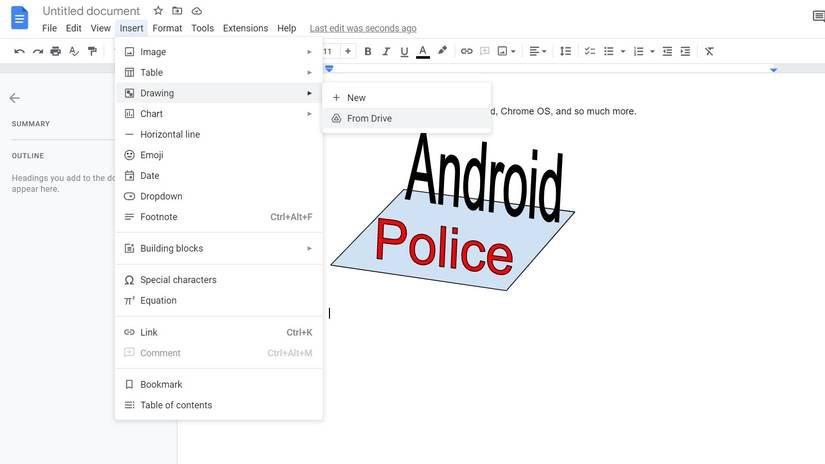
Task: Open the Format menu
Action: 167,28
